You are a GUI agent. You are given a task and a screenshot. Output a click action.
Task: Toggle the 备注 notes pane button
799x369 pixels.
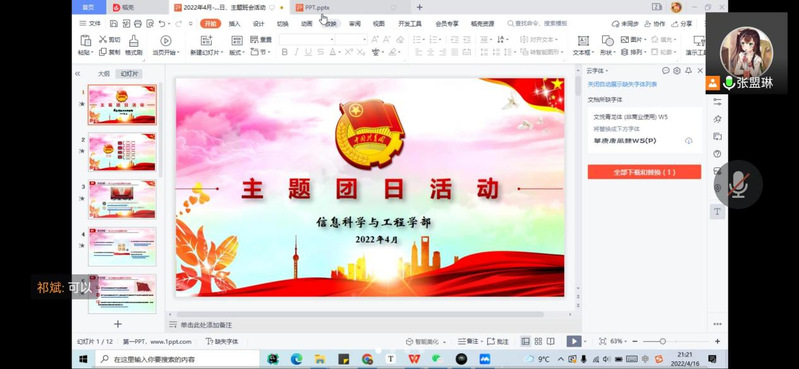click(x=468, y=341)
